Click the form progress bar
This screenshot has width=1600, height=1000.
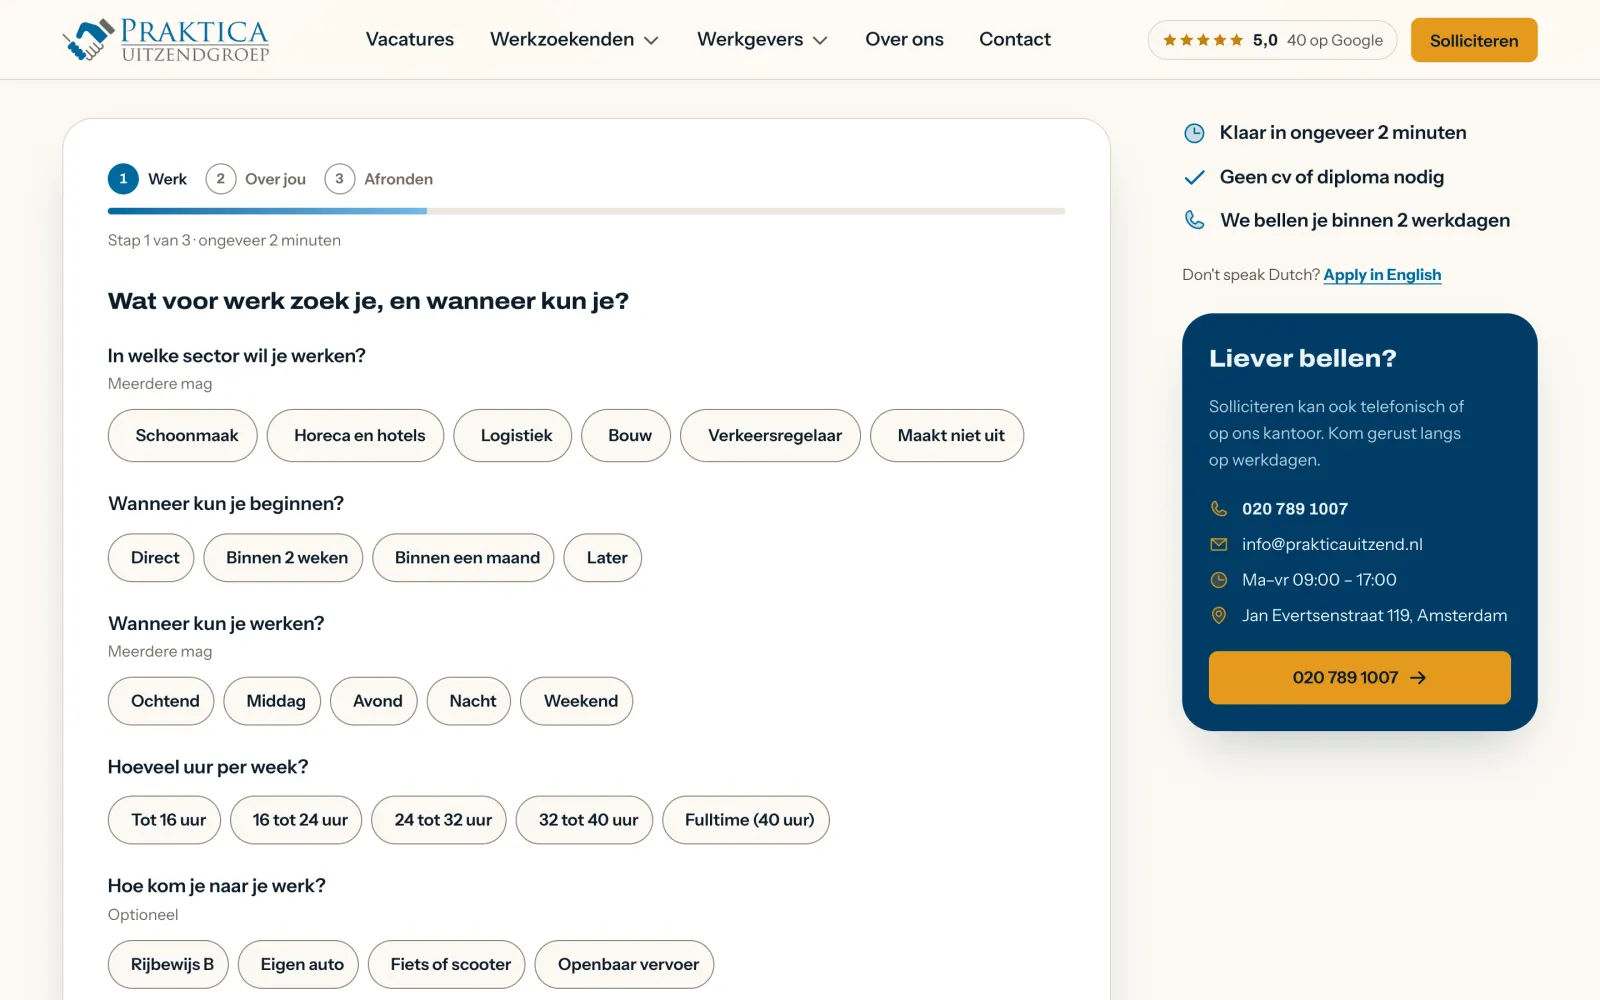click(586, 211)
